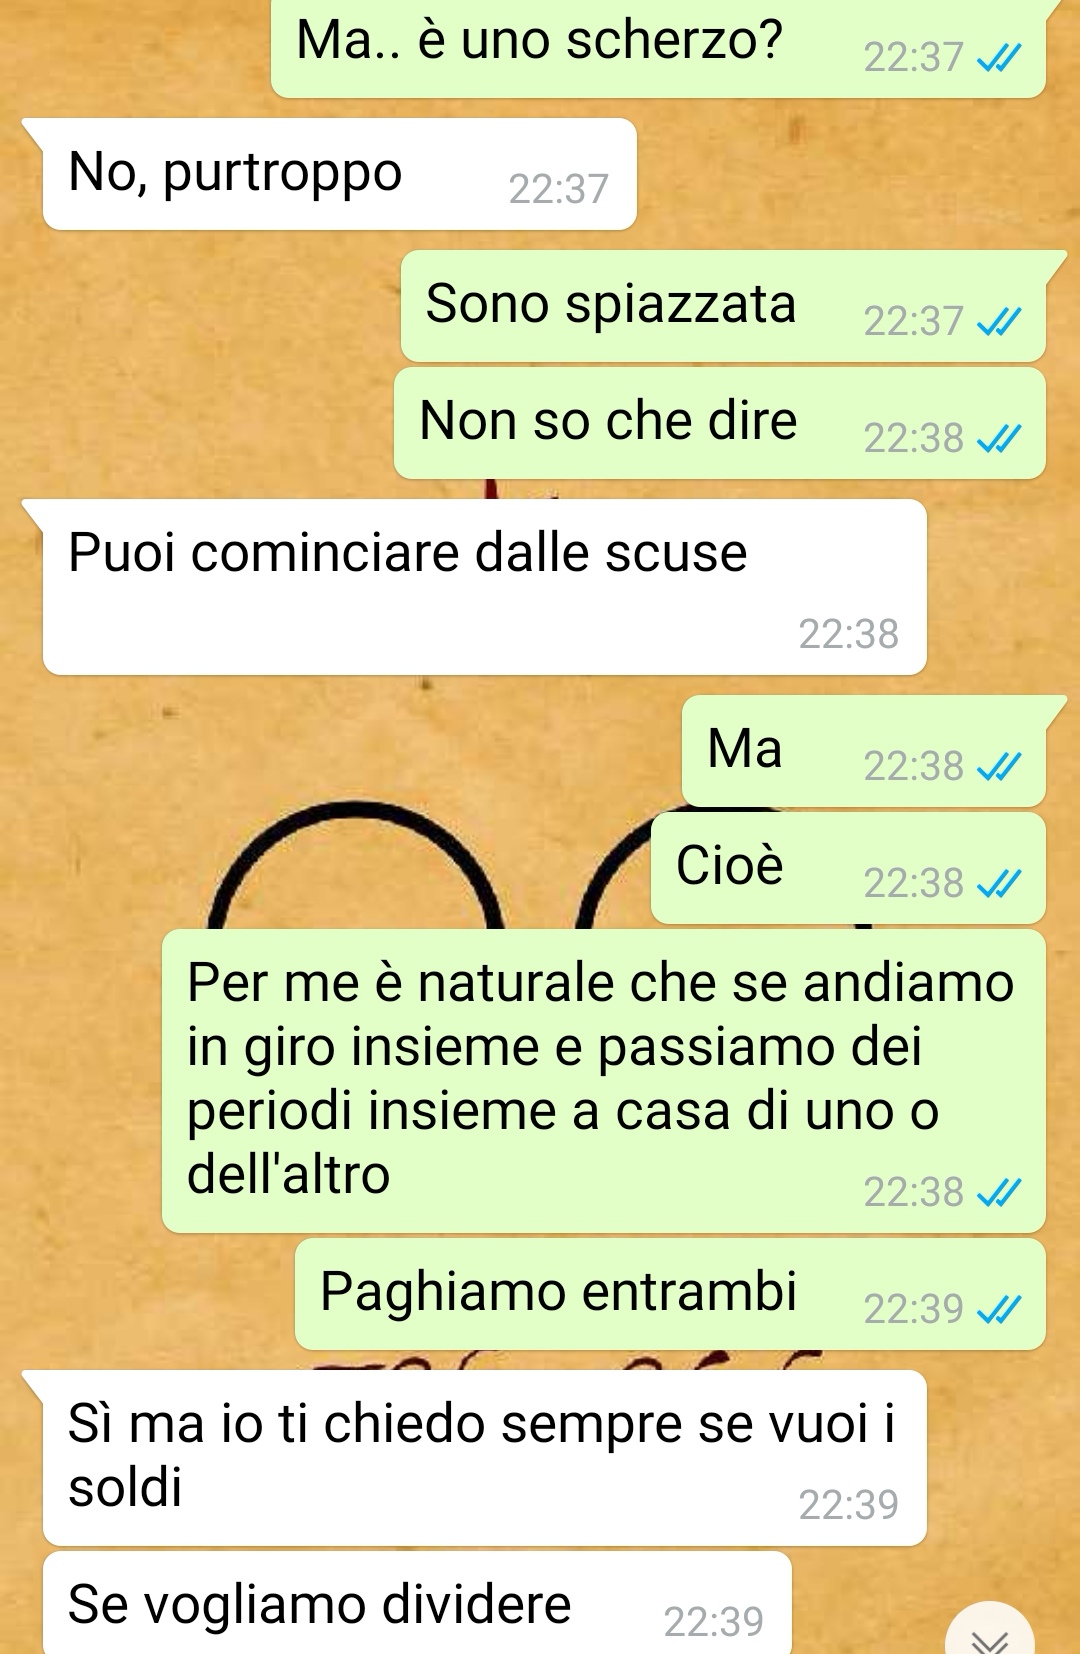The height and width of the screenshot is (1654, 1080).
Task: Select 'Puoi cominciare dalle scuse' message
Action: (484, 587)
